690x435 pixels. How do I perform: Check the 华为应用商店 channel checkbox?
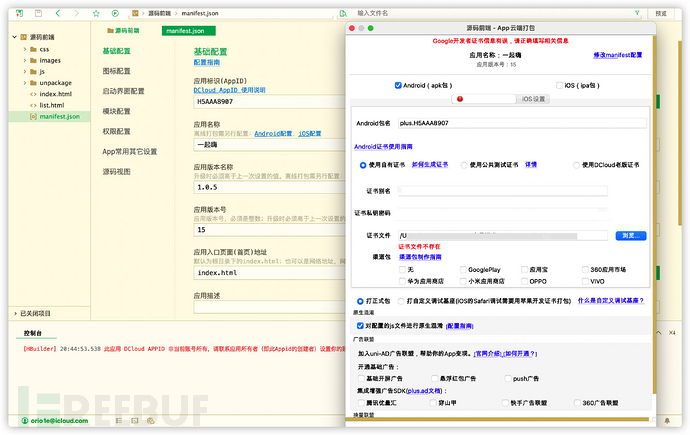(x=402, y=281)
